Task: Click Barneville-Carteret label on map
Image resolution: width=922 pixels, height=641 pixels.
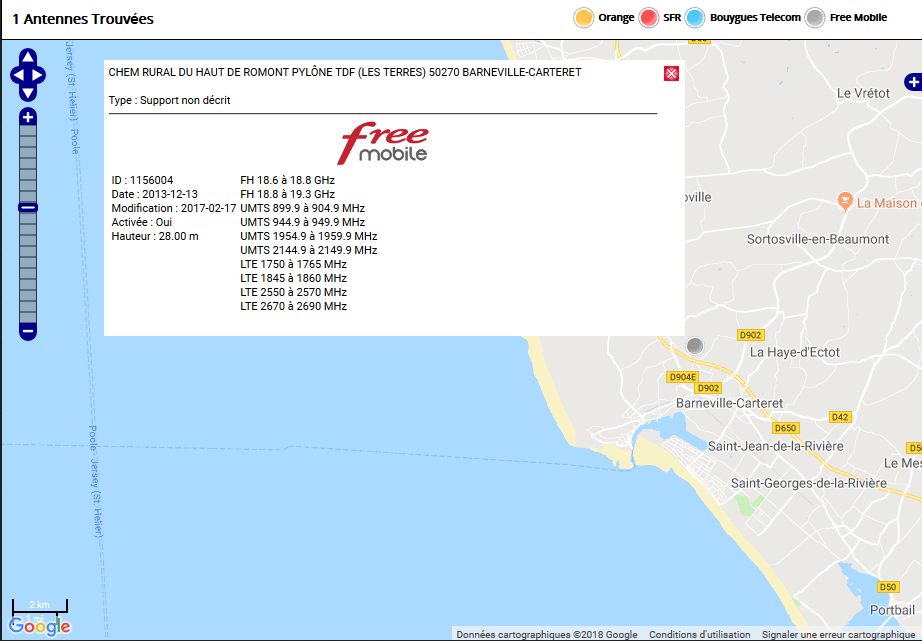Action: [729, 403]
